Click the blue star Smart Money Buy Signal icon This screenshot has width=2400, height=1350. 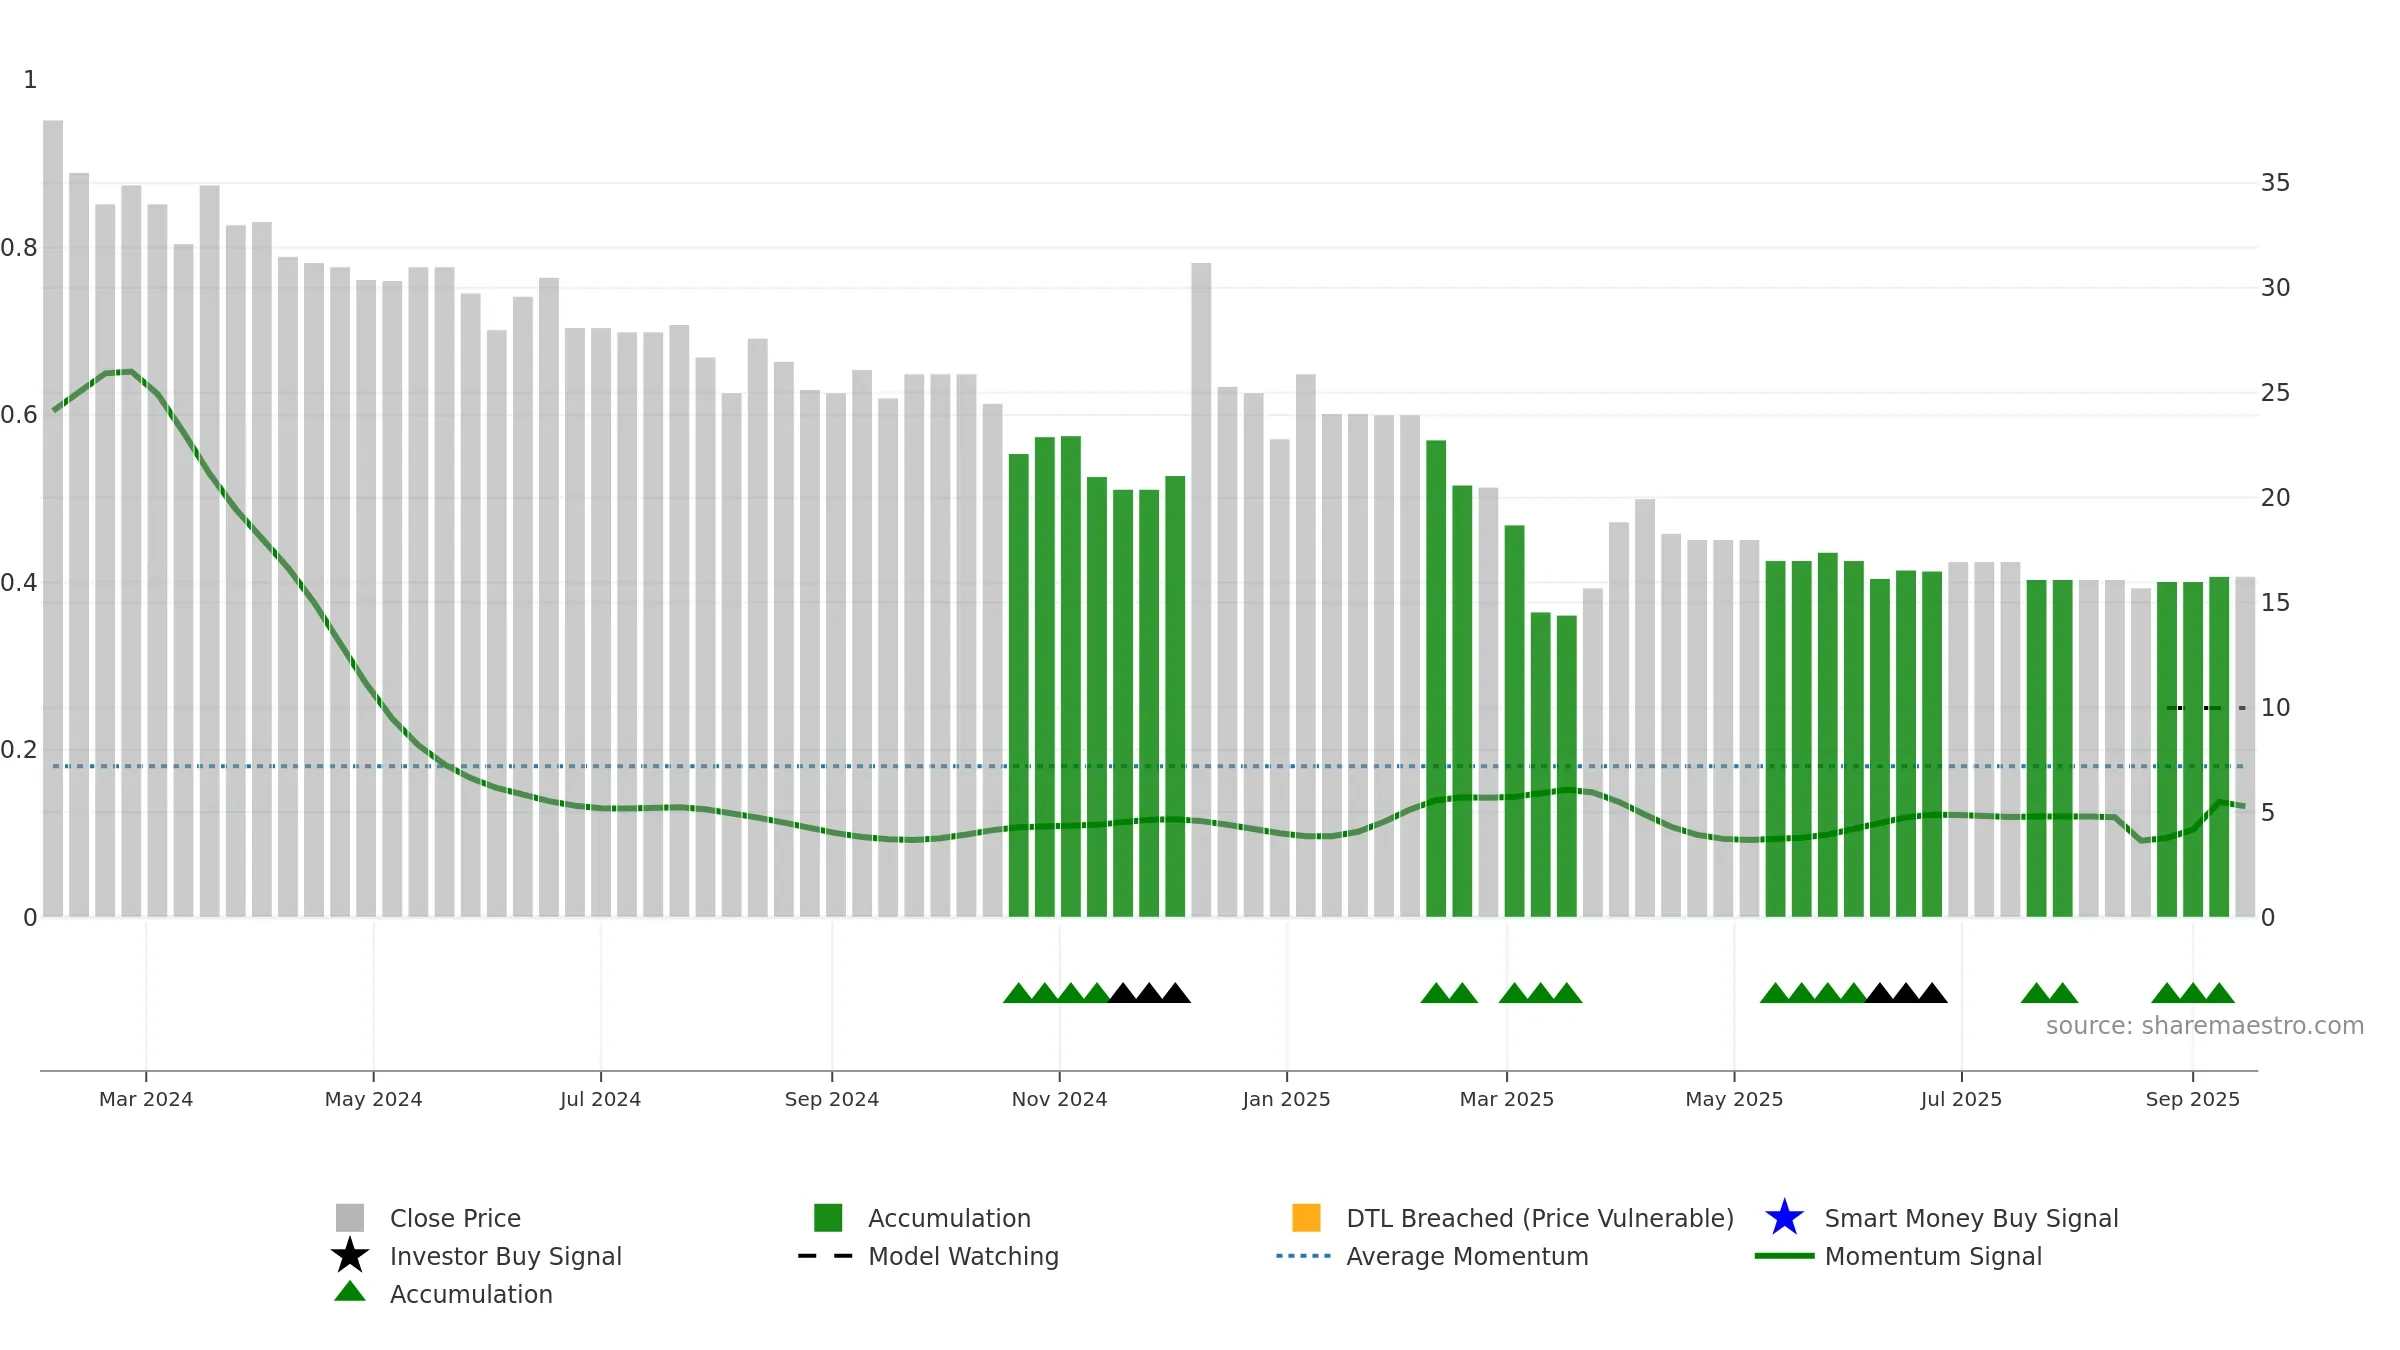1784,1217
